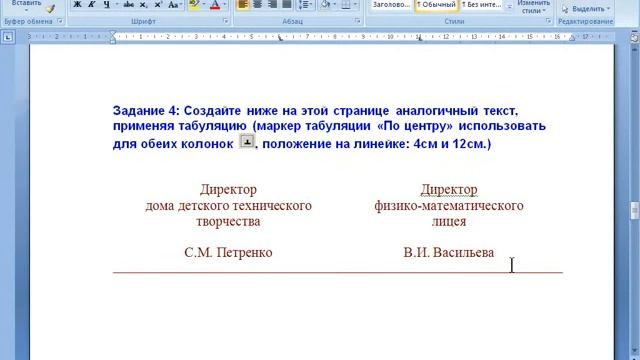Click the vertical scrollbar thumb
Screen dimensions: 640x360
coord(635,211)
